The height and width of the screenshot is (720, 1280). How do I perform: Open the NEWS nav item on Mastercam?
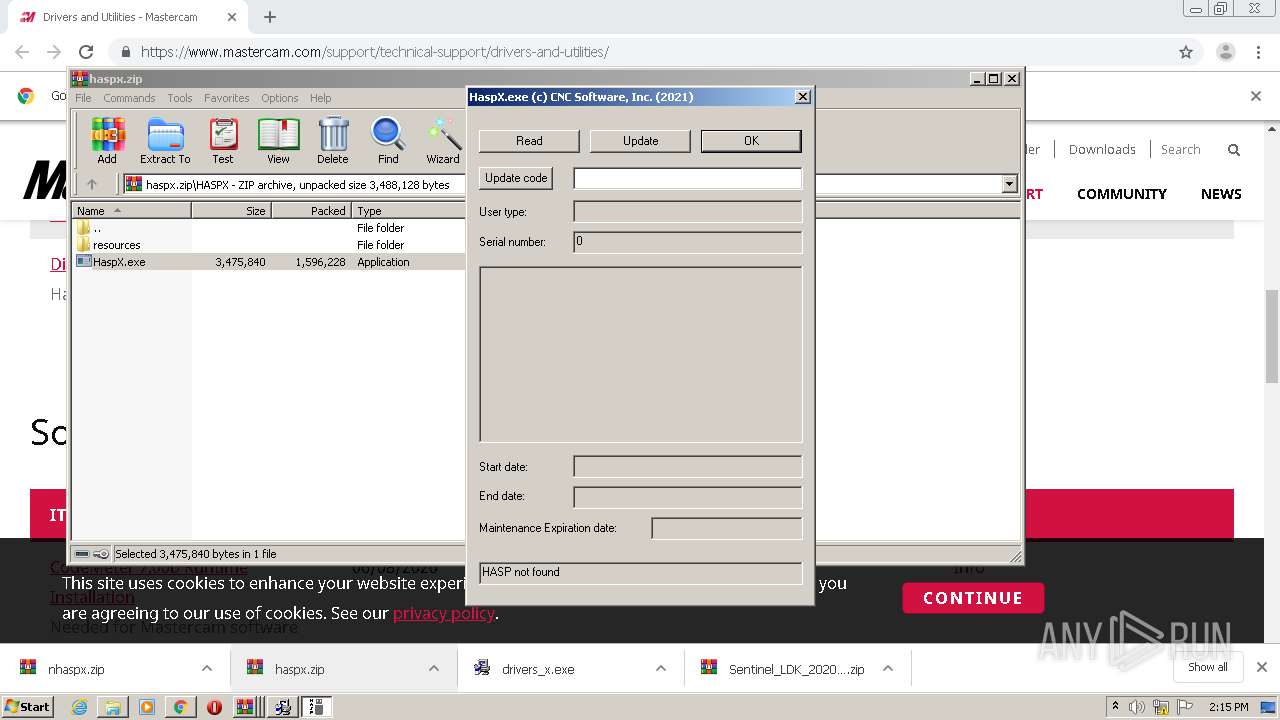[1221, 194]
